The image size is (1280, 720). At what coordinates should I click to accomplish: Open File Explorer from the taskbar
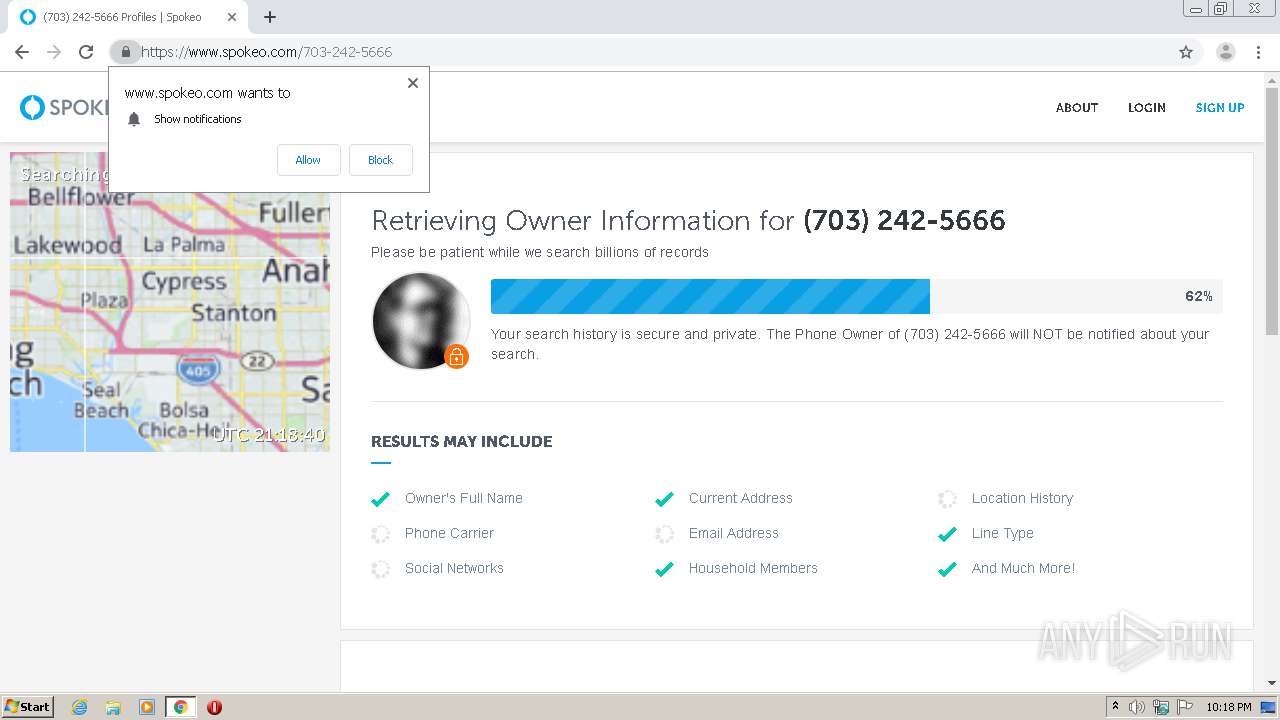(113, 707)
